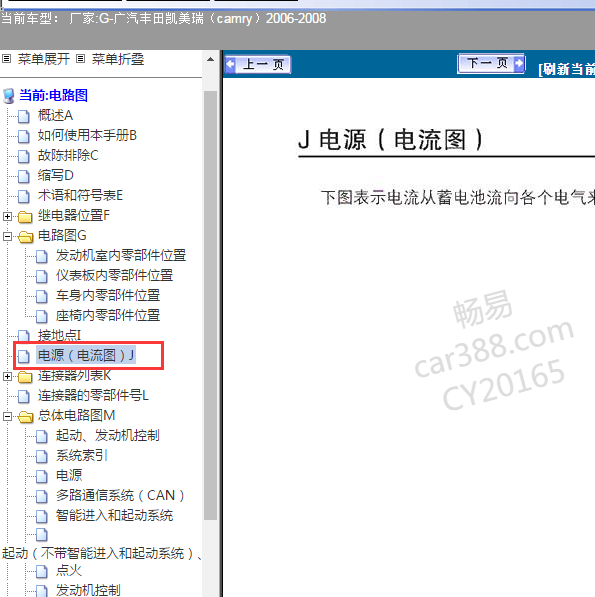The width and height of the screenshot is (595, 597).
Task: Click the page icon beside 故陈排除C
Action: click(x=24, y=156)
